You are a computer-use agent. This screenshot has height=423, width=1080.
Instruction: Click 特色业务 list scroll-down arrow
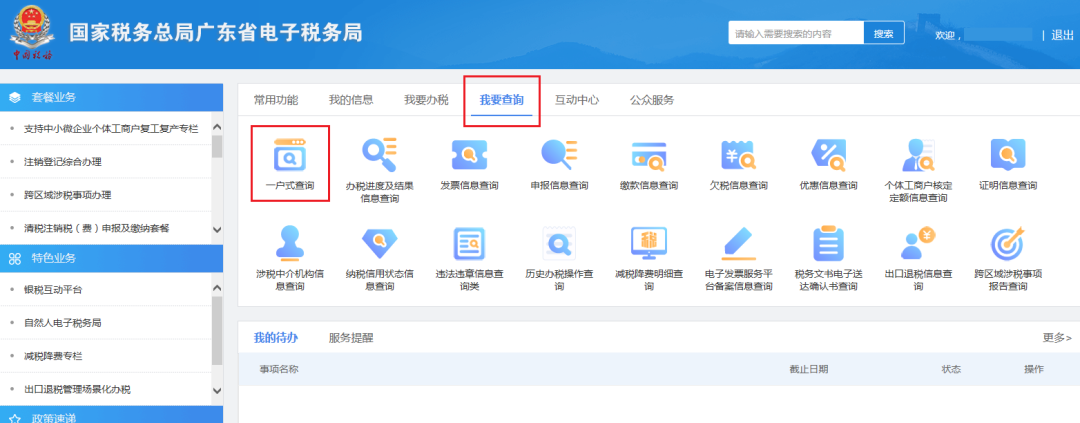pyautogui.click(x=217, y=391)
